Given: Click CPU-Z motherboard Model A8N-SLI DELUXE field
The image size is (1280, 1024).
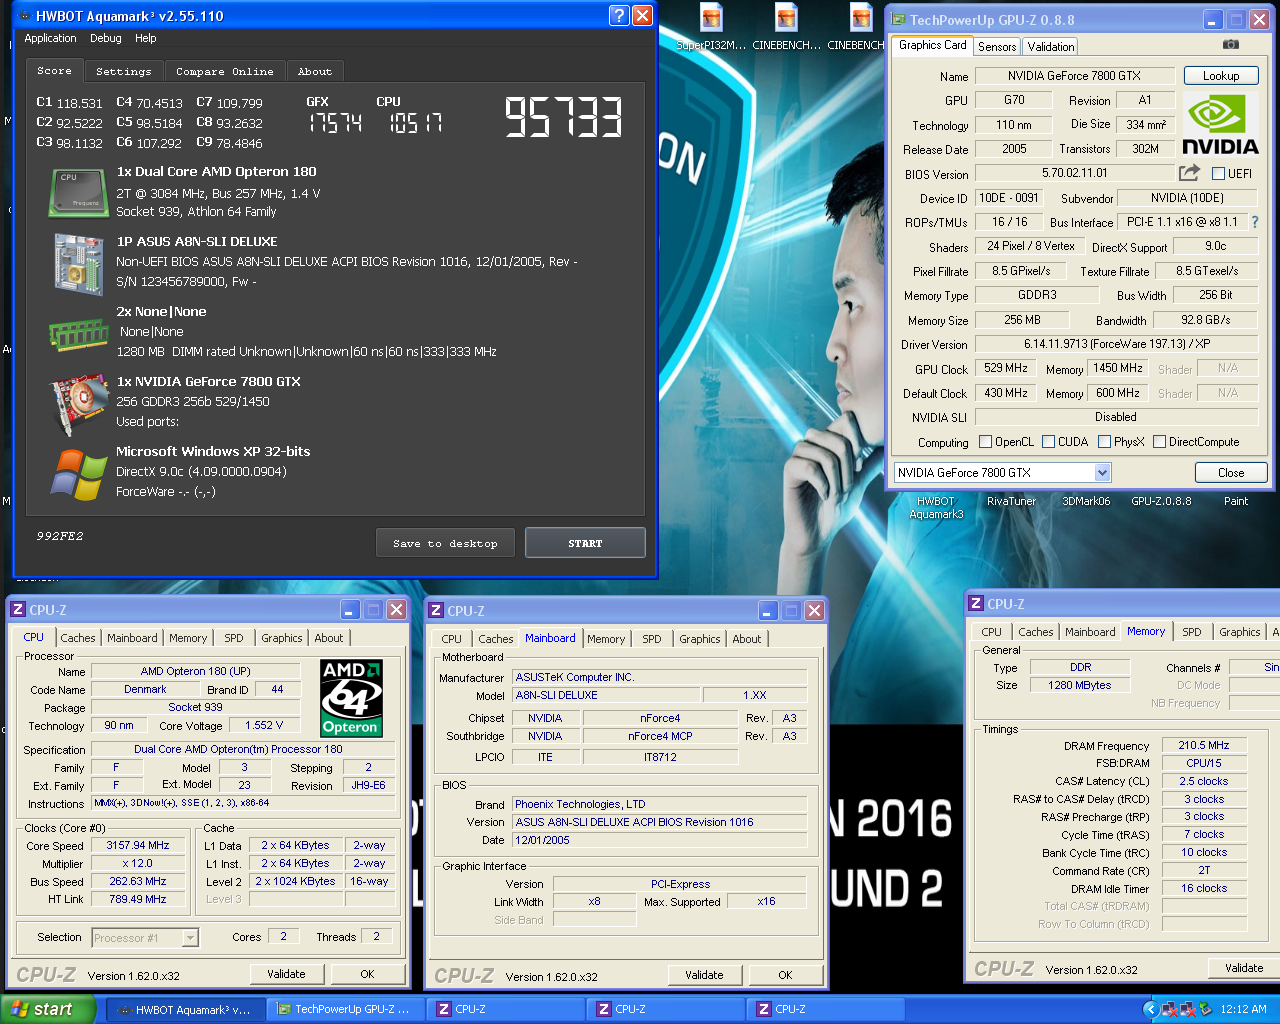Looking at the screenshot, I should click(606, 696).
